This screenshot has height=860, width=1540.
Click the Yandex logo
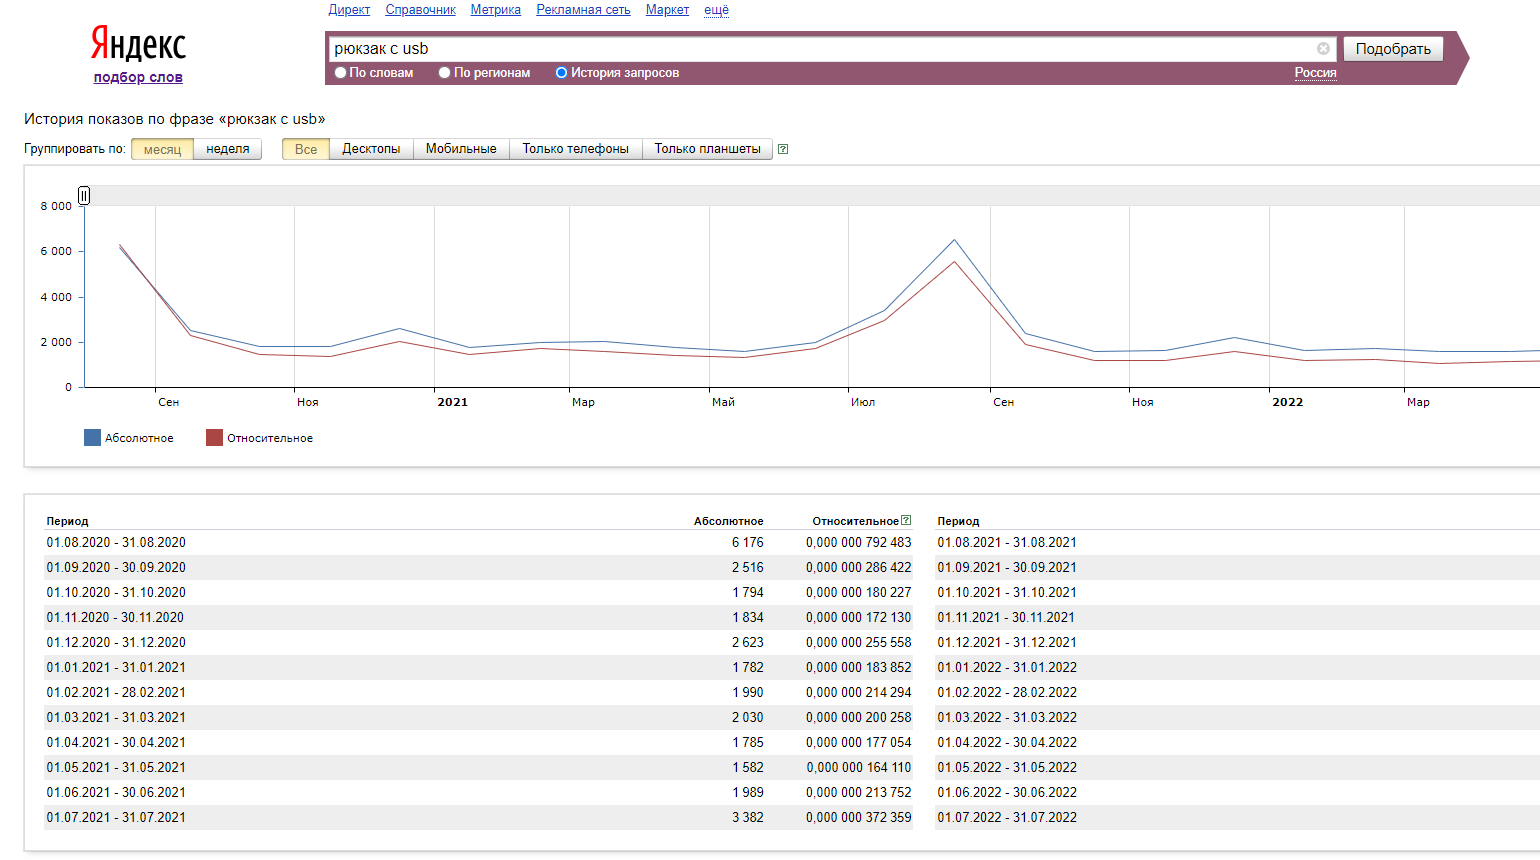tap(138, 45)
